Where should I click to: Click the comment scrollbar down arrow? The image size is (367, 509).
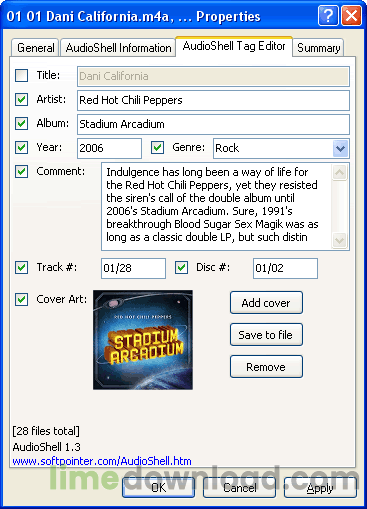(x=340, y=240)
